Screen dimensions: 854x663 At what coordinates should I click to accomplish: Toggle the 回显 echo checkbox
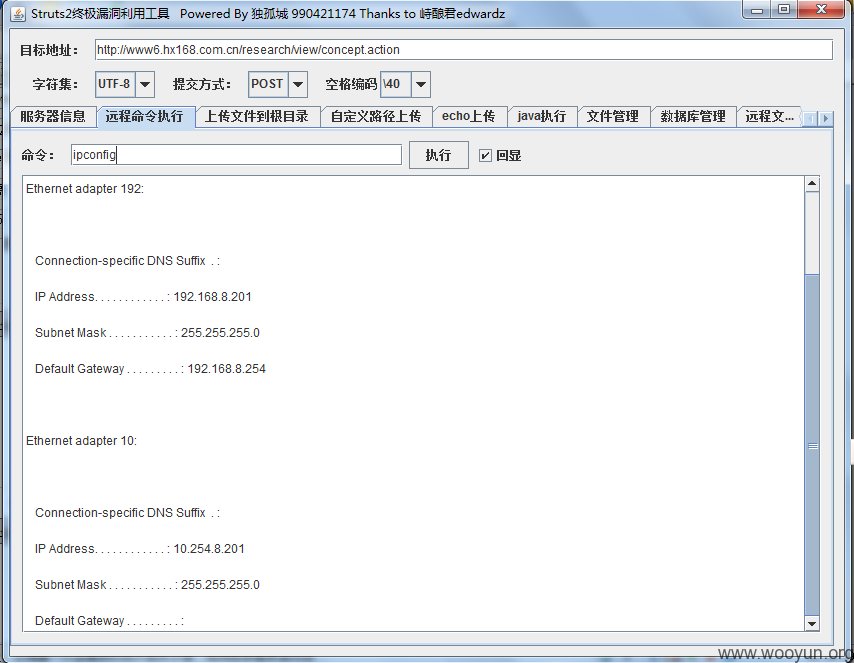click(x=485, y=156)
